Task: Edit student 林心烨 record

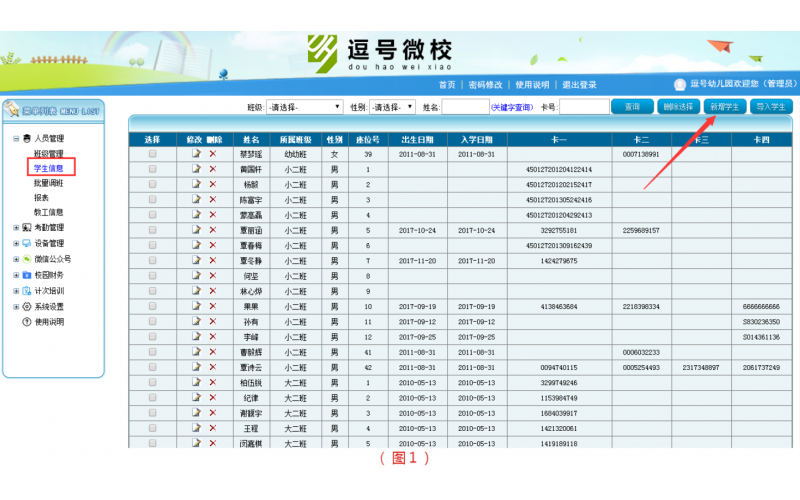Action: (x=196, y=291)
